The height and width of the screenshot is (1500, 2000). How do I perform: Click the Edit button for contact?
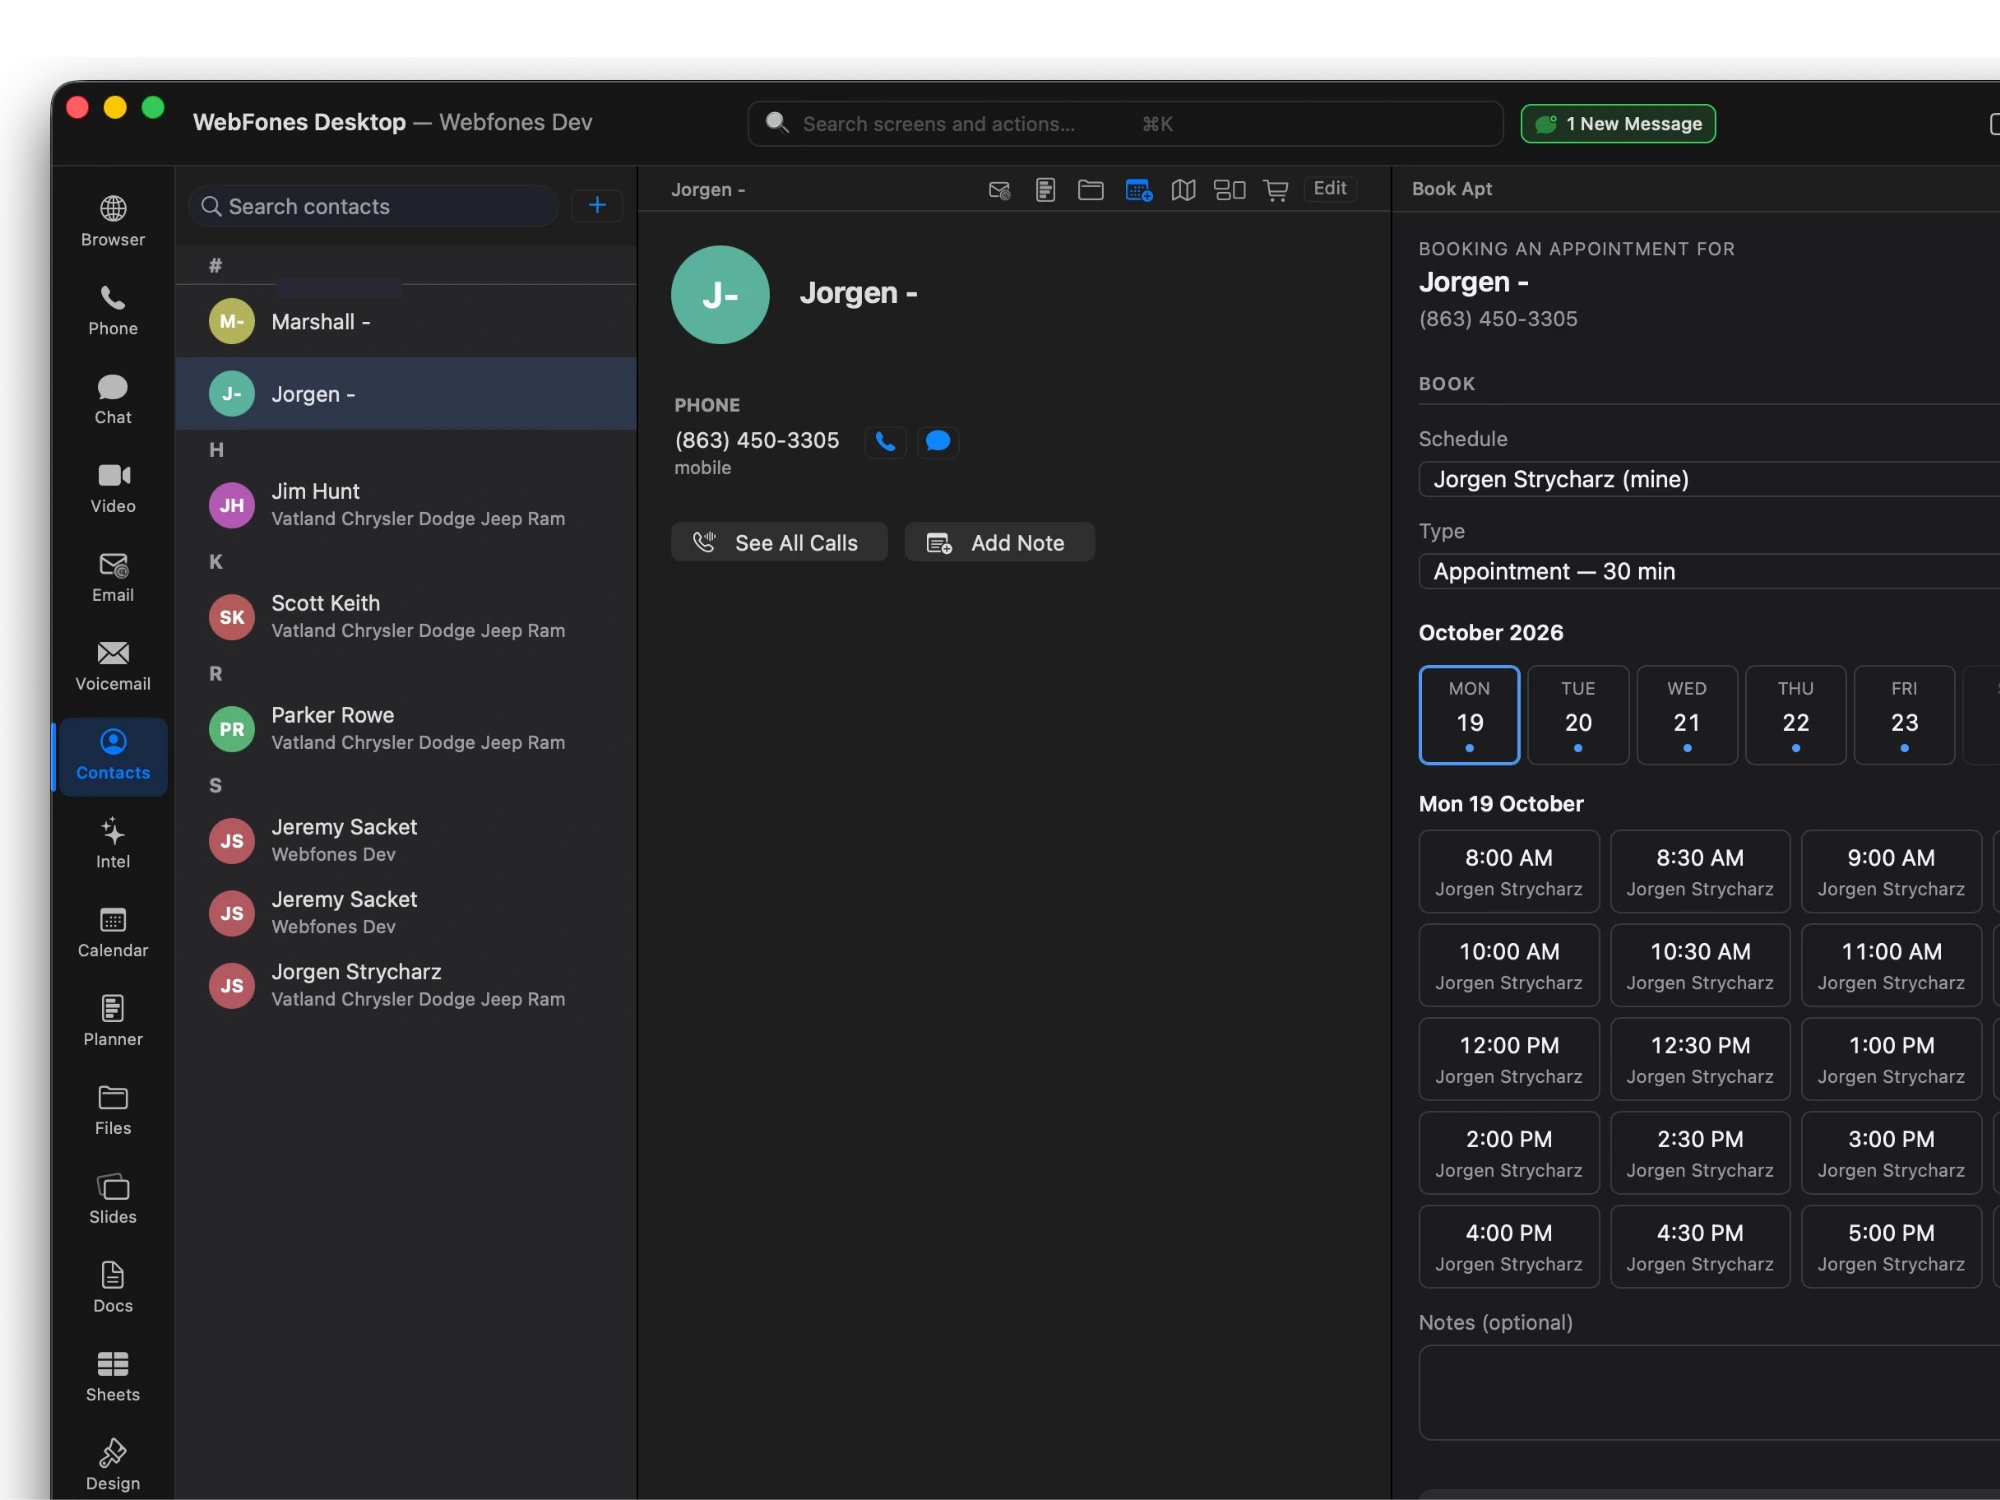(1330, 189)
